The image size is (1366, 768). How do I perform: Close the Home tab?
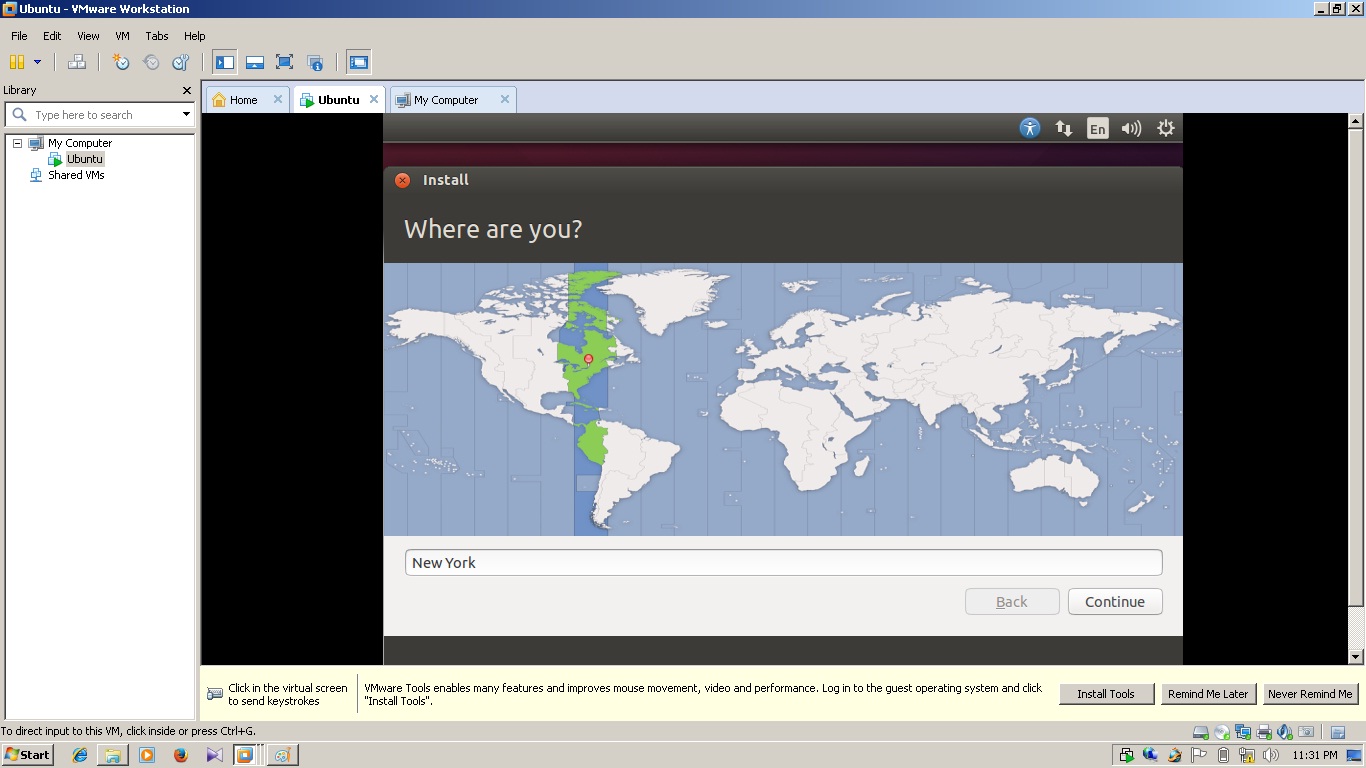(278, 99)
